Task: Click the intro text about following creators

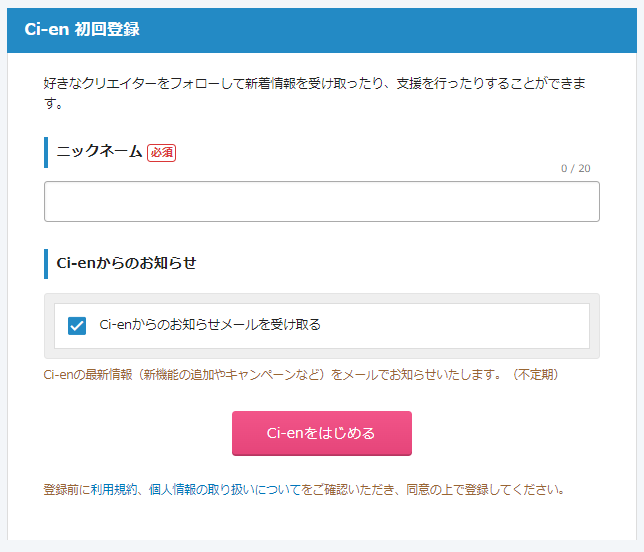Action: 315,93
